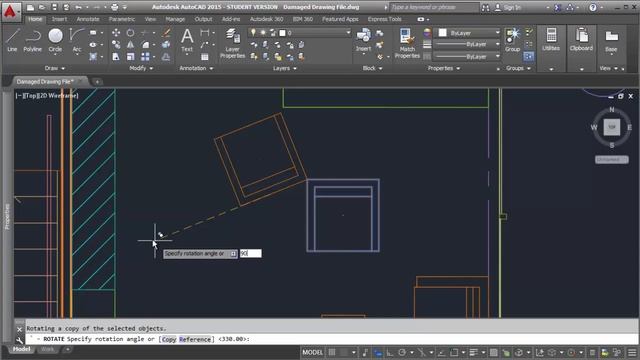Select the Explode tool

[166, 44]
